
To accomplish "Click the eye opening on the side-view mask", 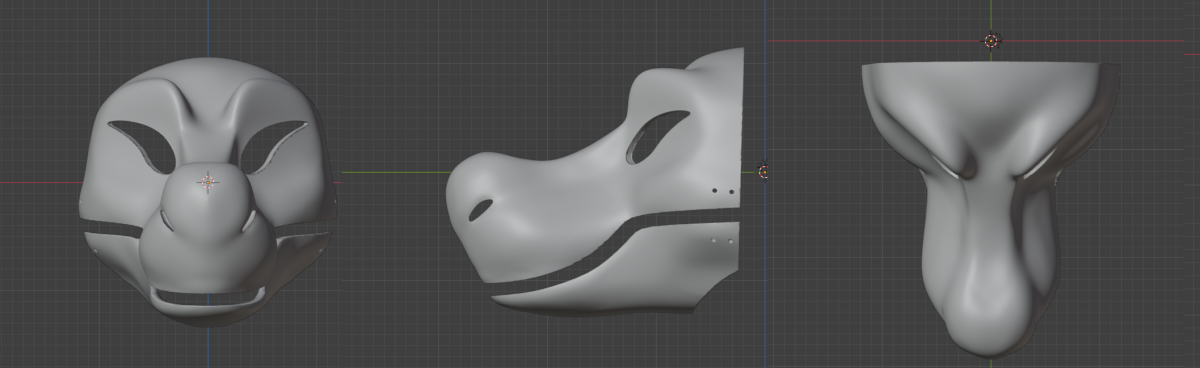I will point(658,137).
